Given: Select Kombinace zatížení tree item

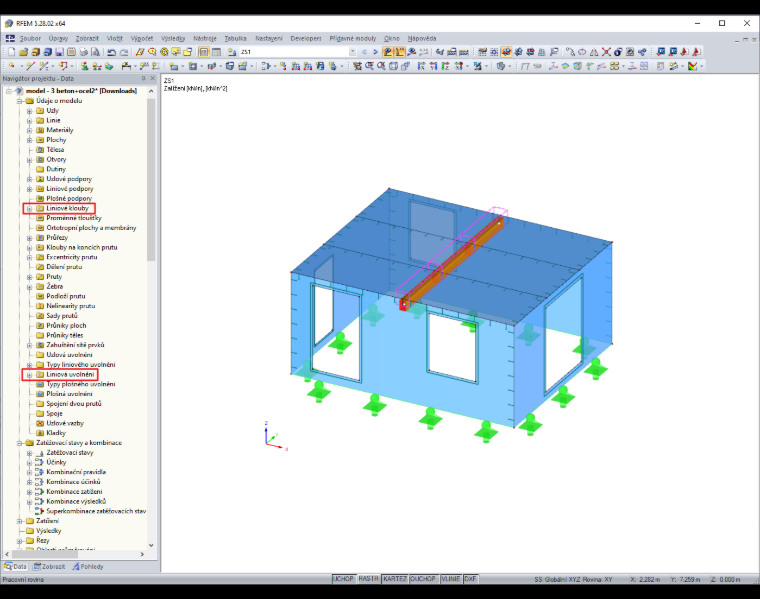Looking at the screenshot, I should (x=74, y=491).
